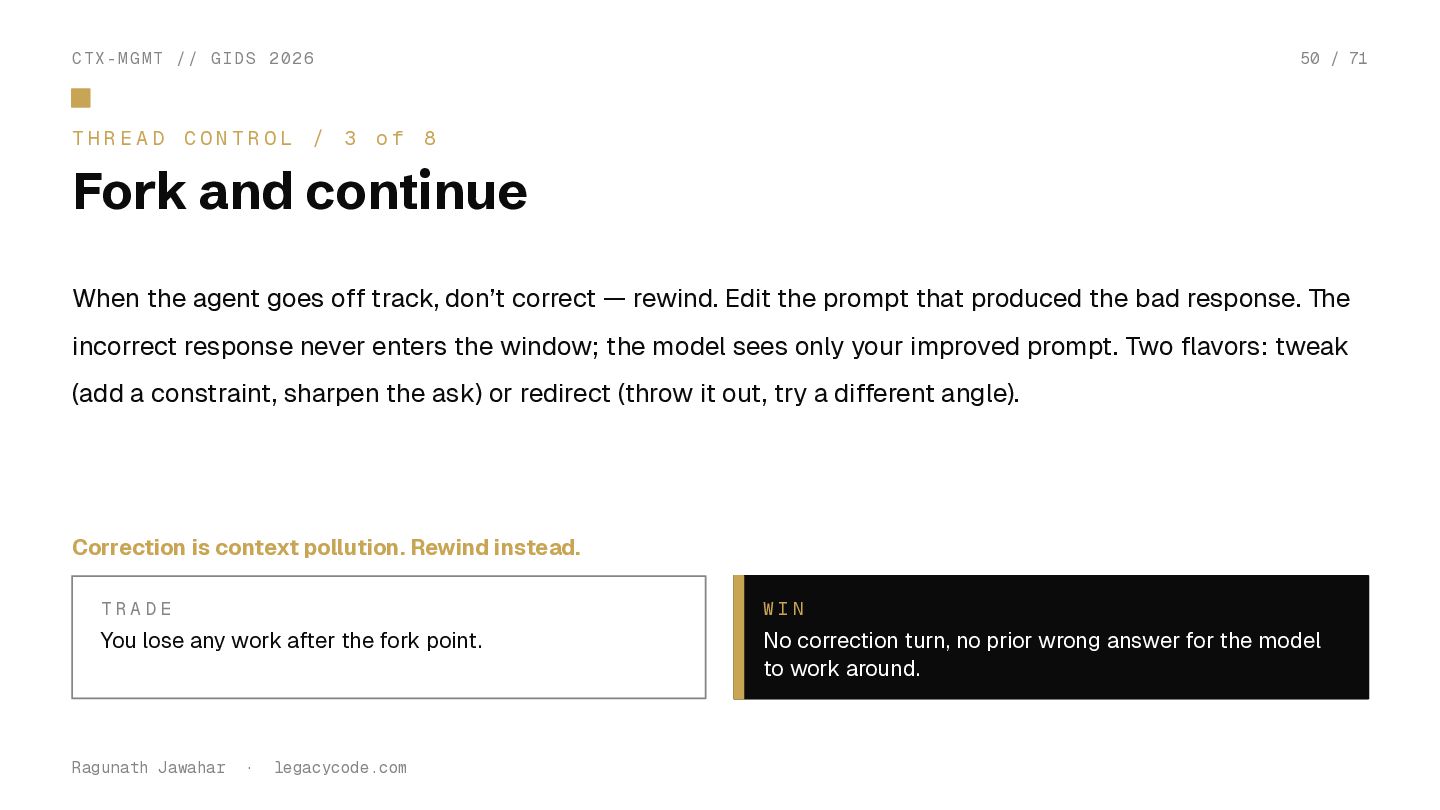
Task: Click "You lose any work after the fork point."
Action: pyautogui.click(x=291, y=641)
